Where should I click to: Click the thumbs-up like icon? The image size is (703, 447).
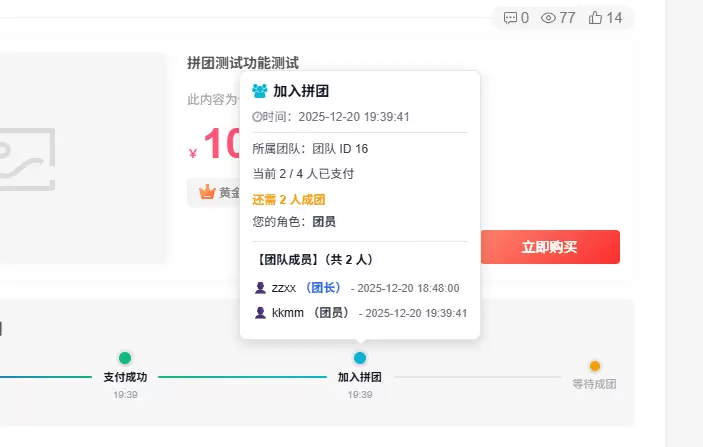(x=595, y=17)
